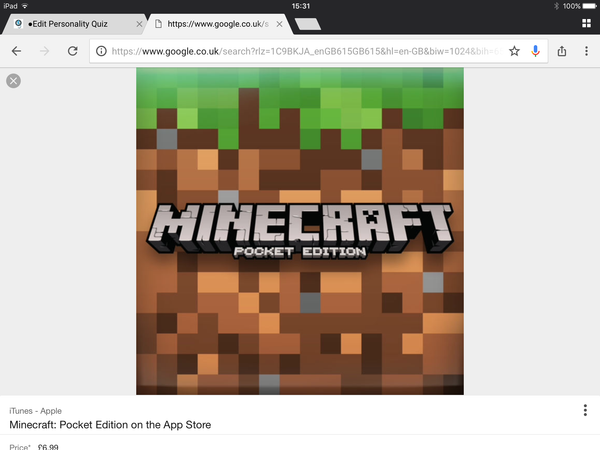Reload the current page
Viewport: 600px width, 450px height.
[x=73, y=51]
